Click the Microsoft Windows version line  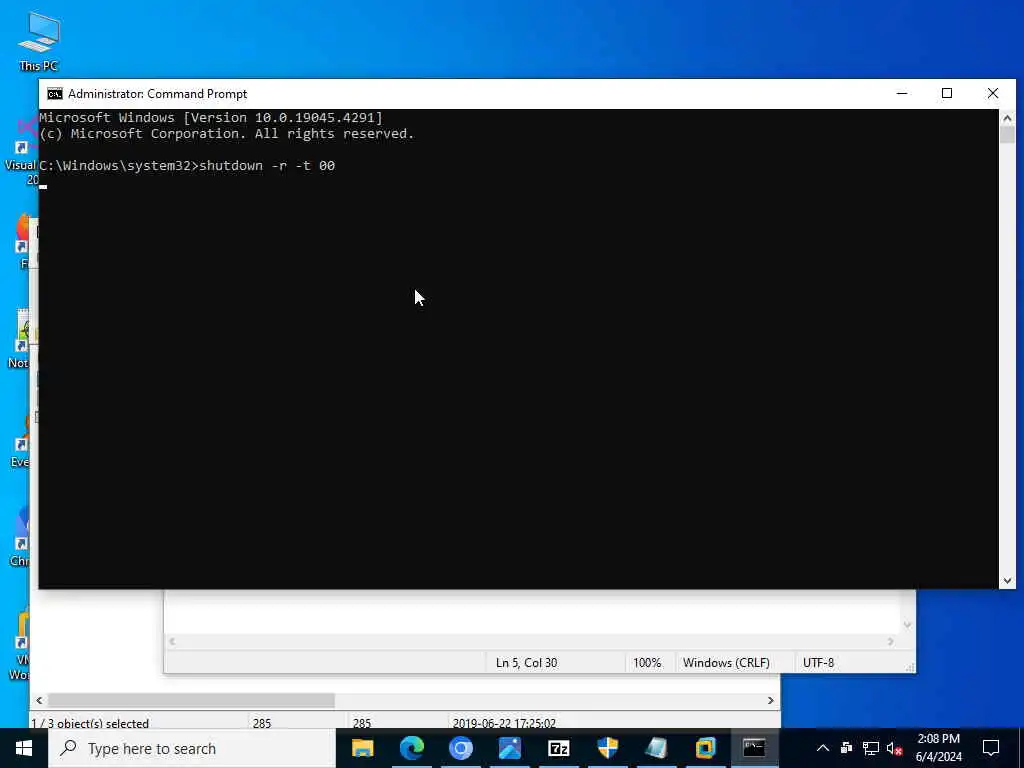pyautogui.click(x=211, y=118)
